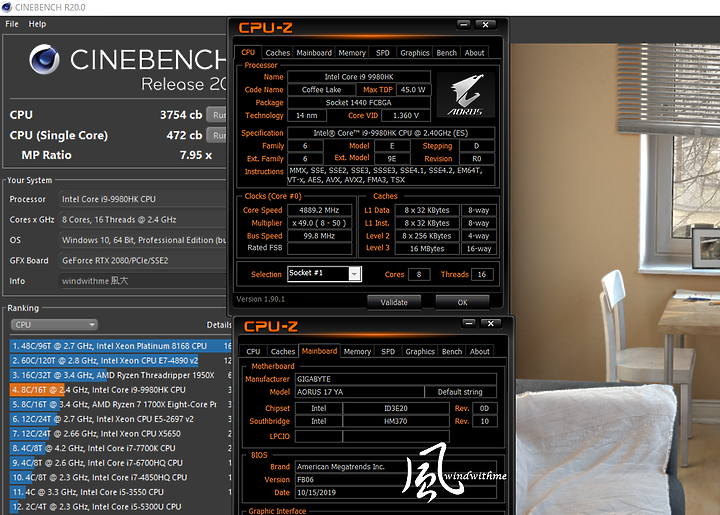Switch to Memory tab in upper CPU-Z
The height and width of the screenshot is (515, 720).
[352, 53]
